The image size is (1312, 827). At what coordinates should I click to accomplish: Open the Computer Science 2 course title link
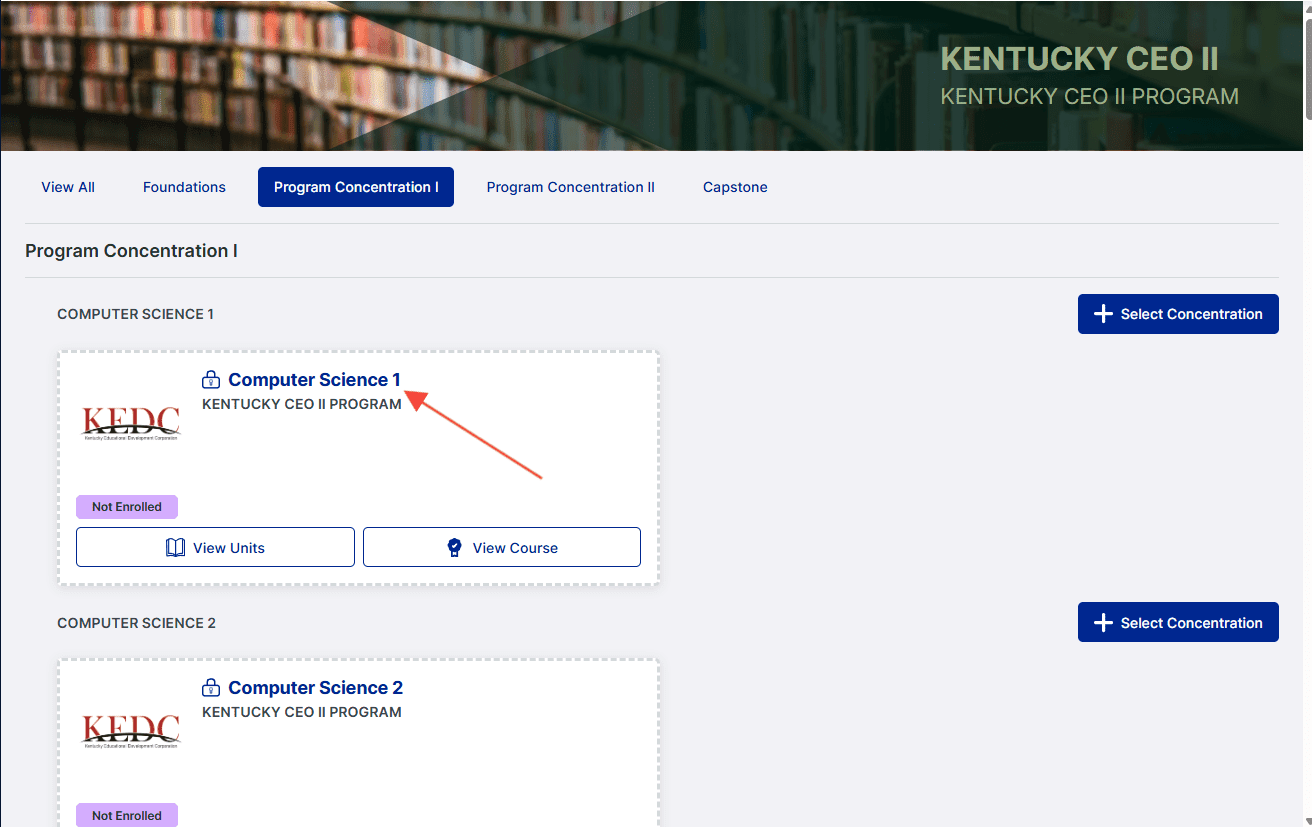(x=315, y=688)
